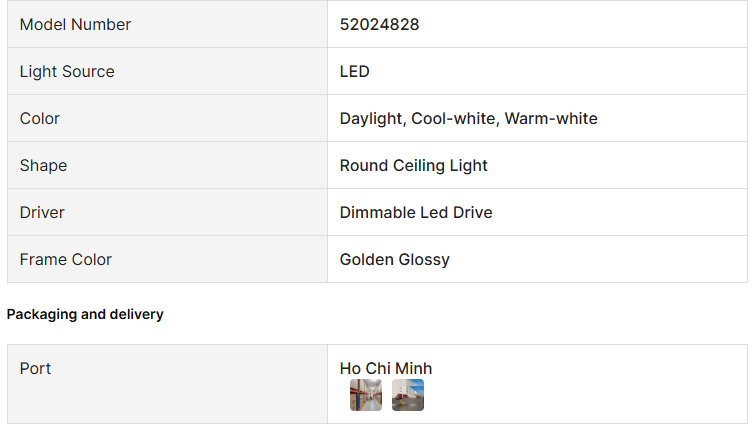
Task: Open the building exterior thumbnail image
Action: (x=408, y=395)
